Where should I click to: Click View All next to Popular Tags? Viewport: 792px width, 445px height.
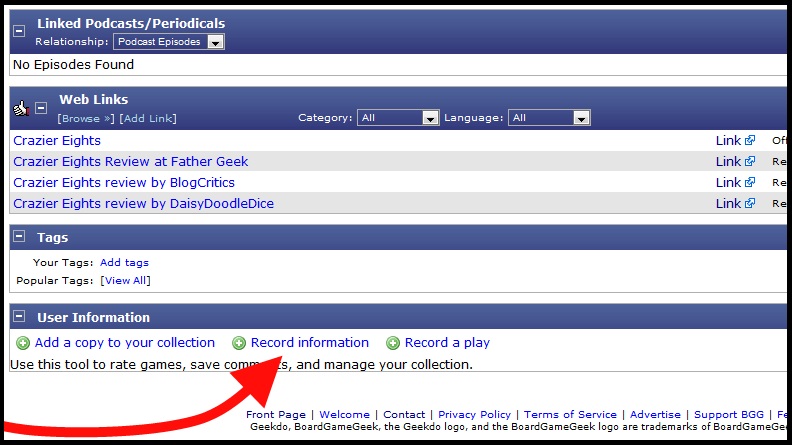click(x=126, y=280)
